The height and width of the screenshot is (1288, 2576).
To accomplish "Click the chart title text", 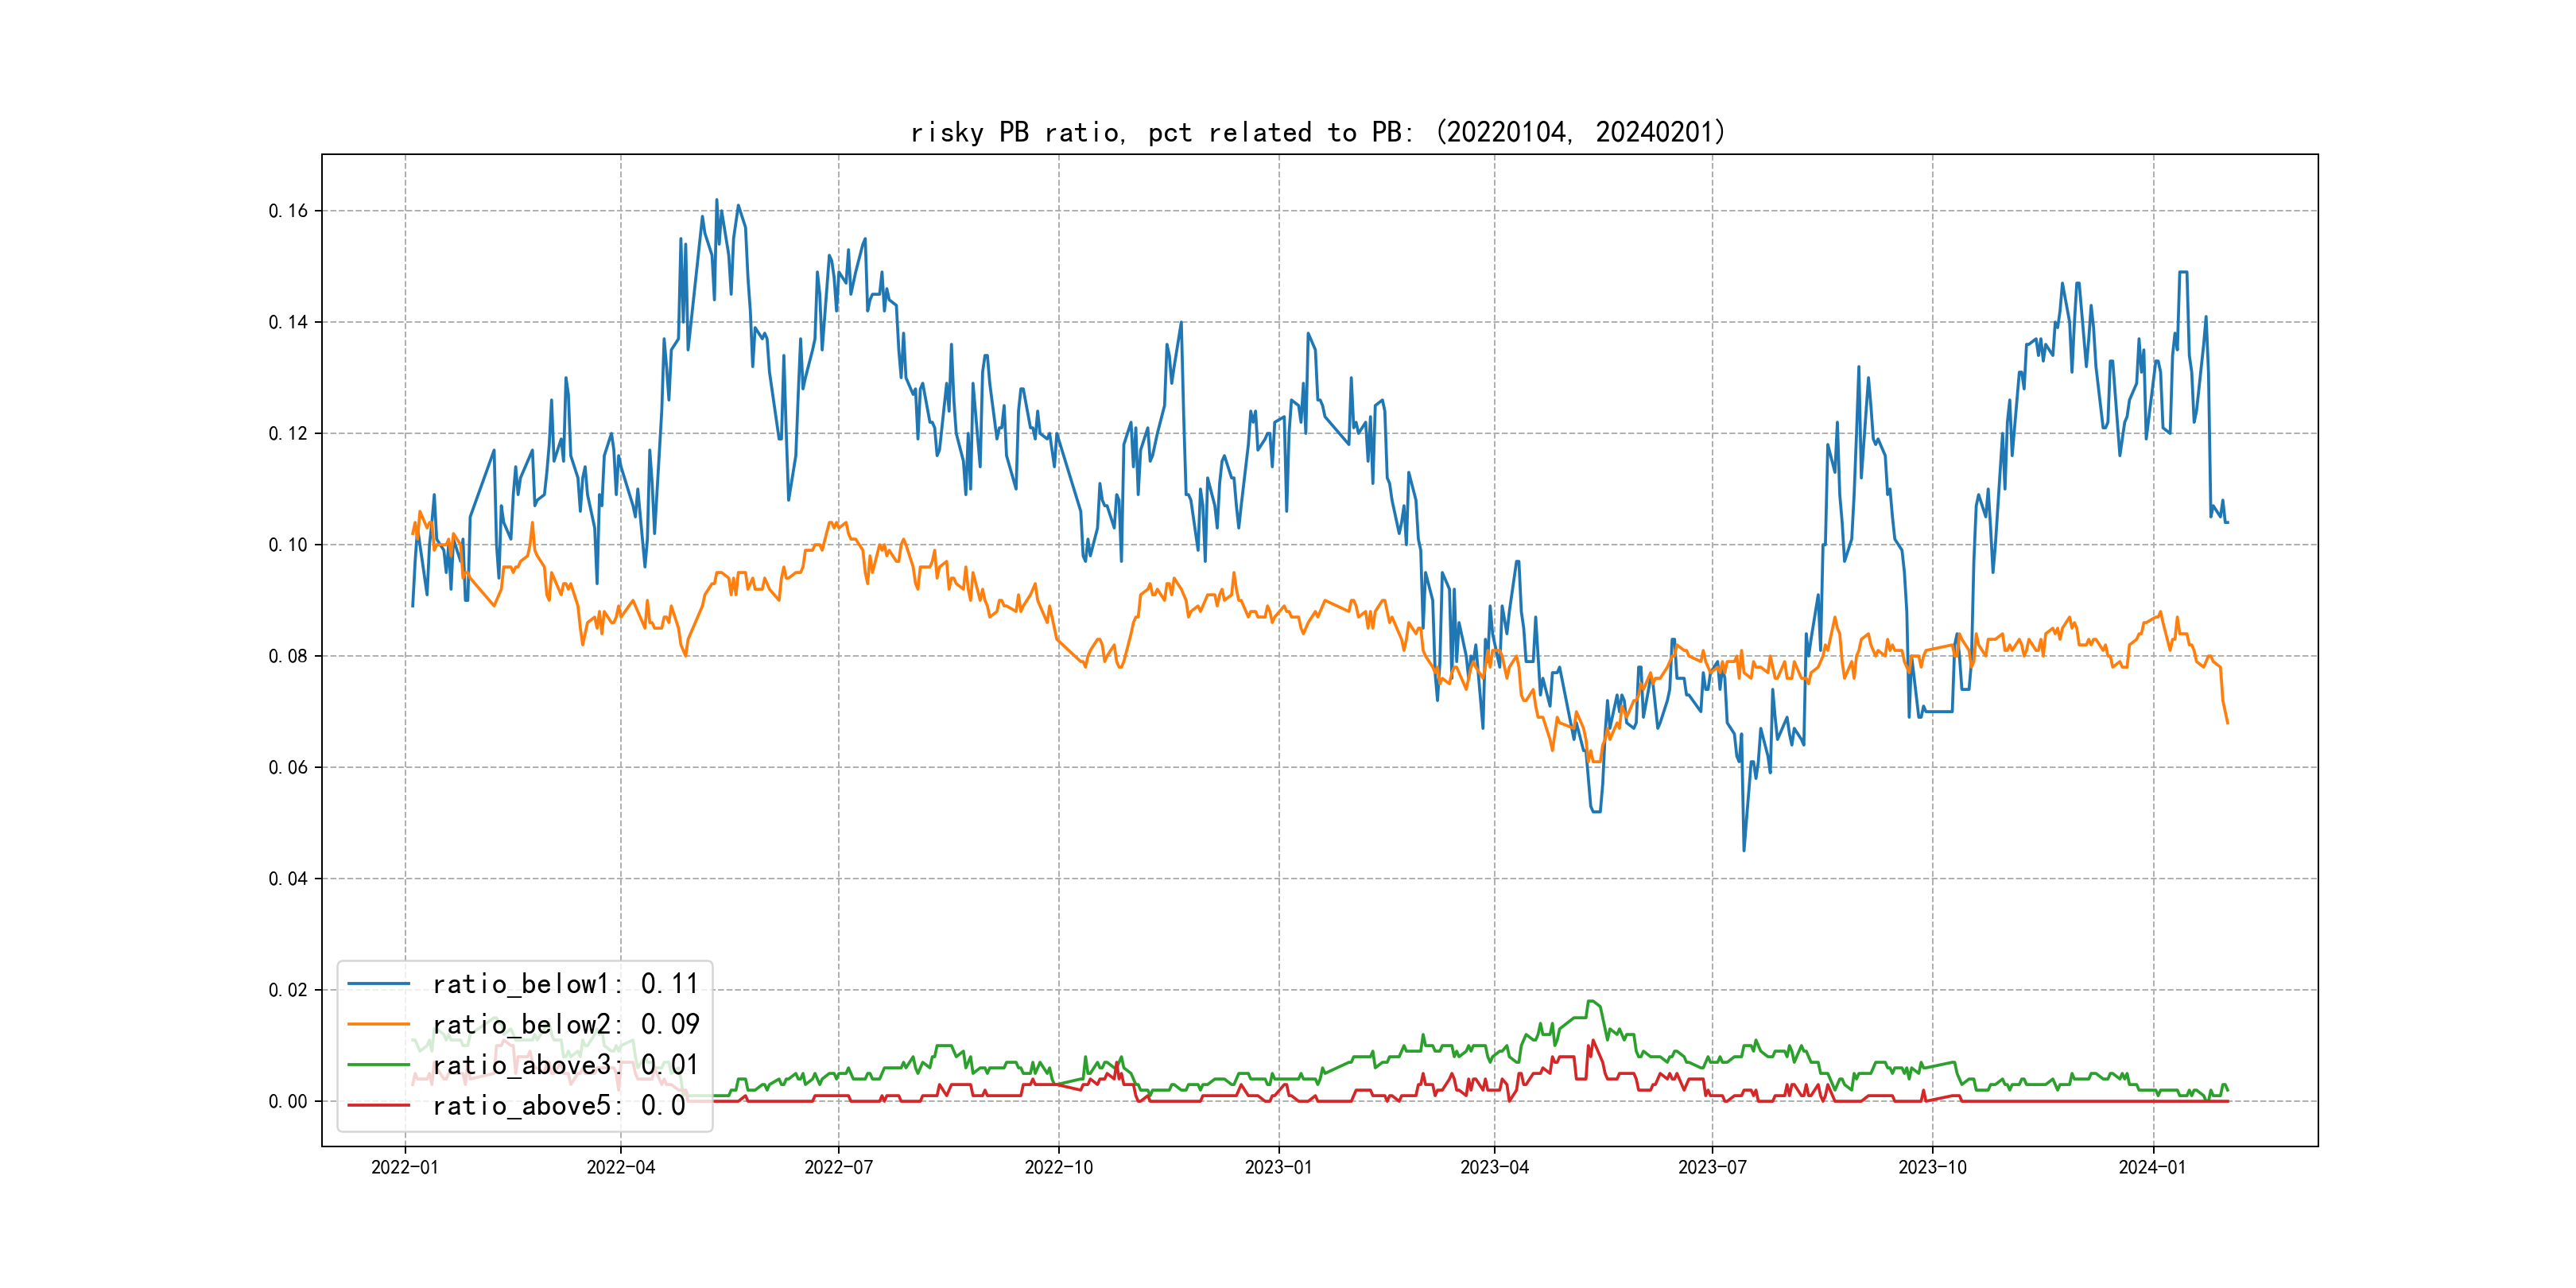I will point(1318,132).
